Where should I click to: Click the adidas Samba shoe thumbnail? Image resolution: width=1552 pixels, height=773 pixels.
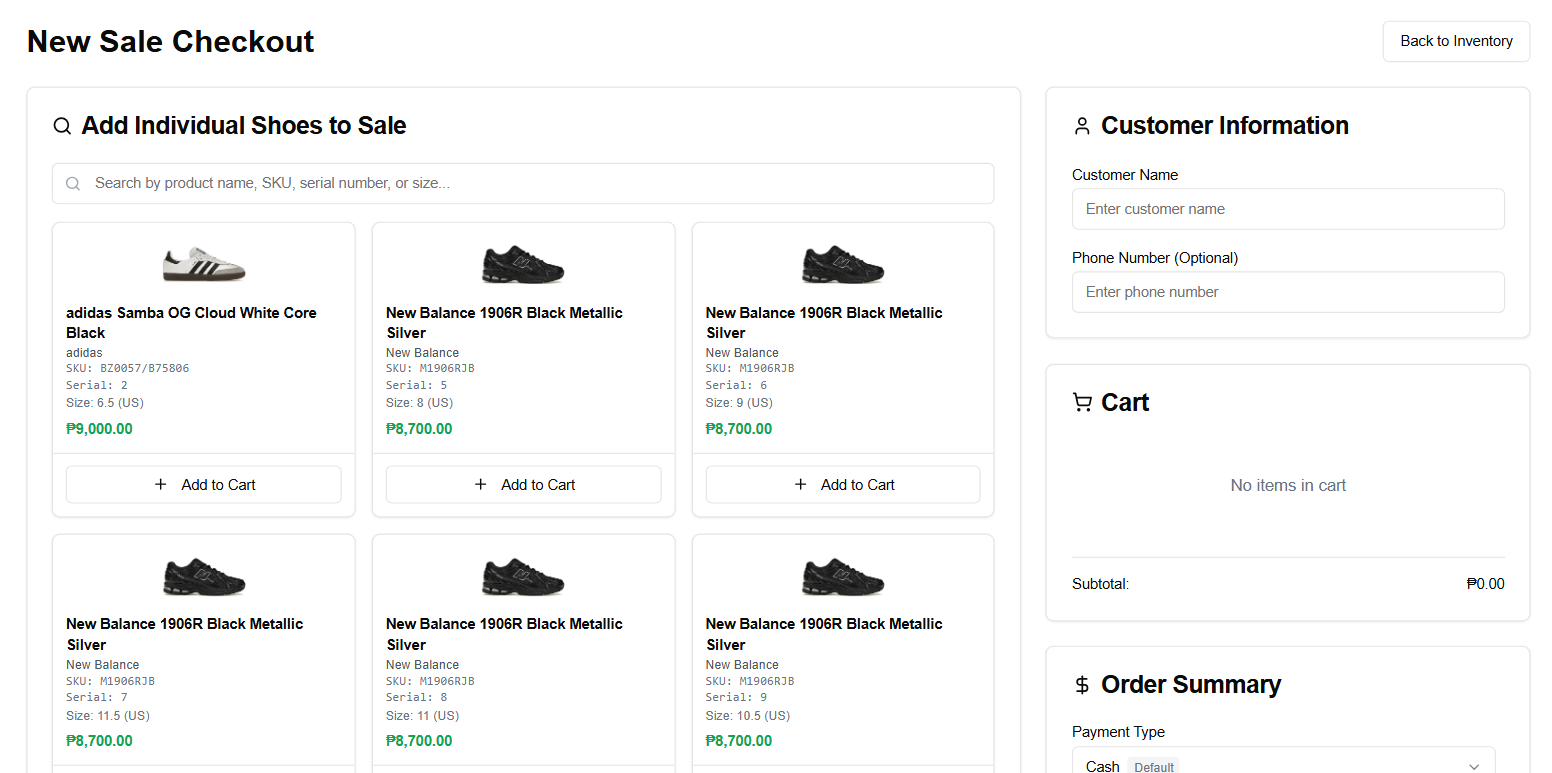tap(204, 264)
